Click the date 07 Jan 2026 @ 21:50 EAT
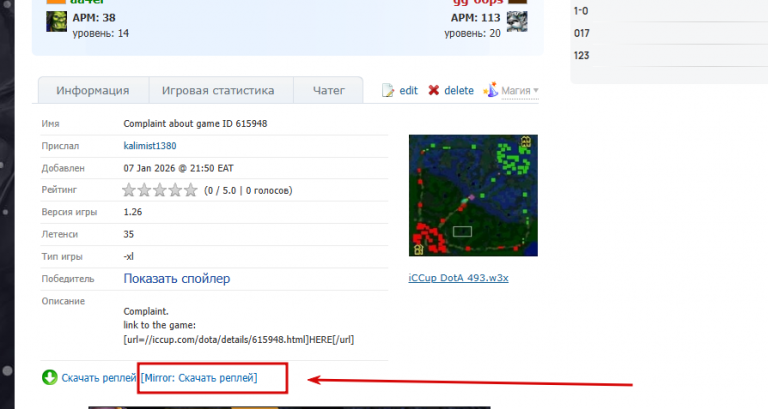Screen dimensions: 768x409 pyautogui.click(x=178, y=168)
